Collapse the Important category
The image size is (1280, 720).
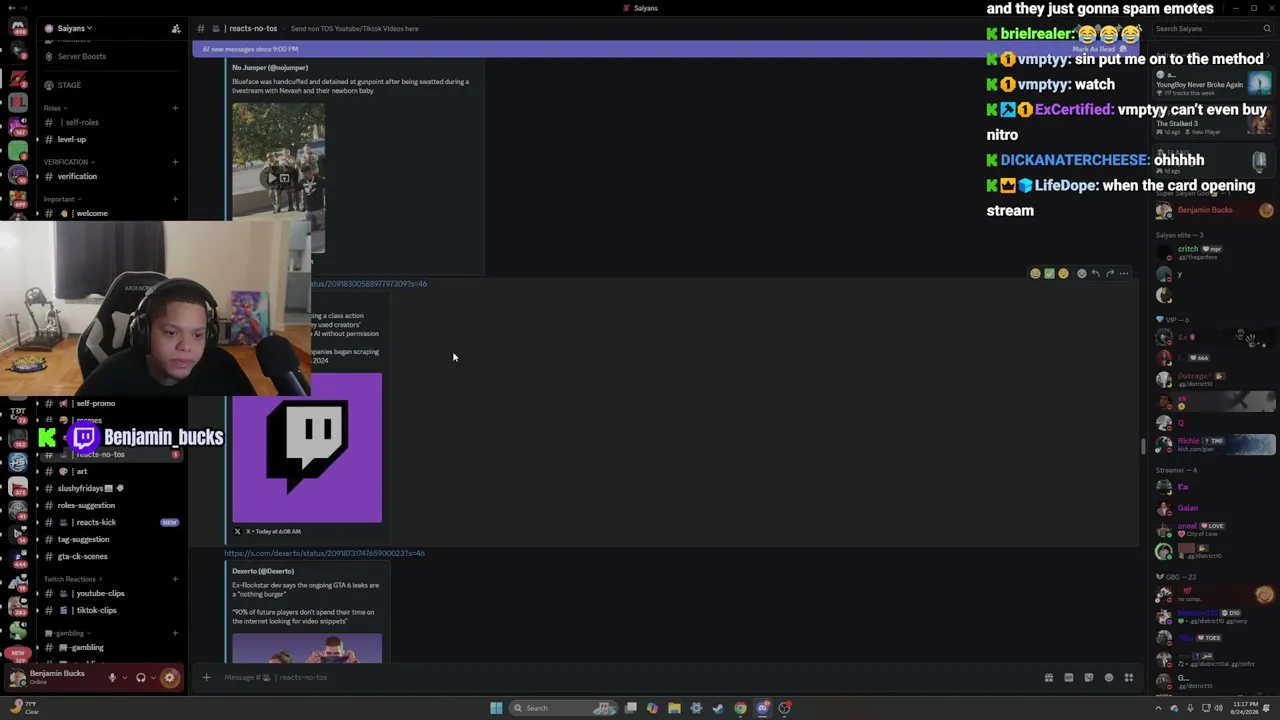(62, 199)
